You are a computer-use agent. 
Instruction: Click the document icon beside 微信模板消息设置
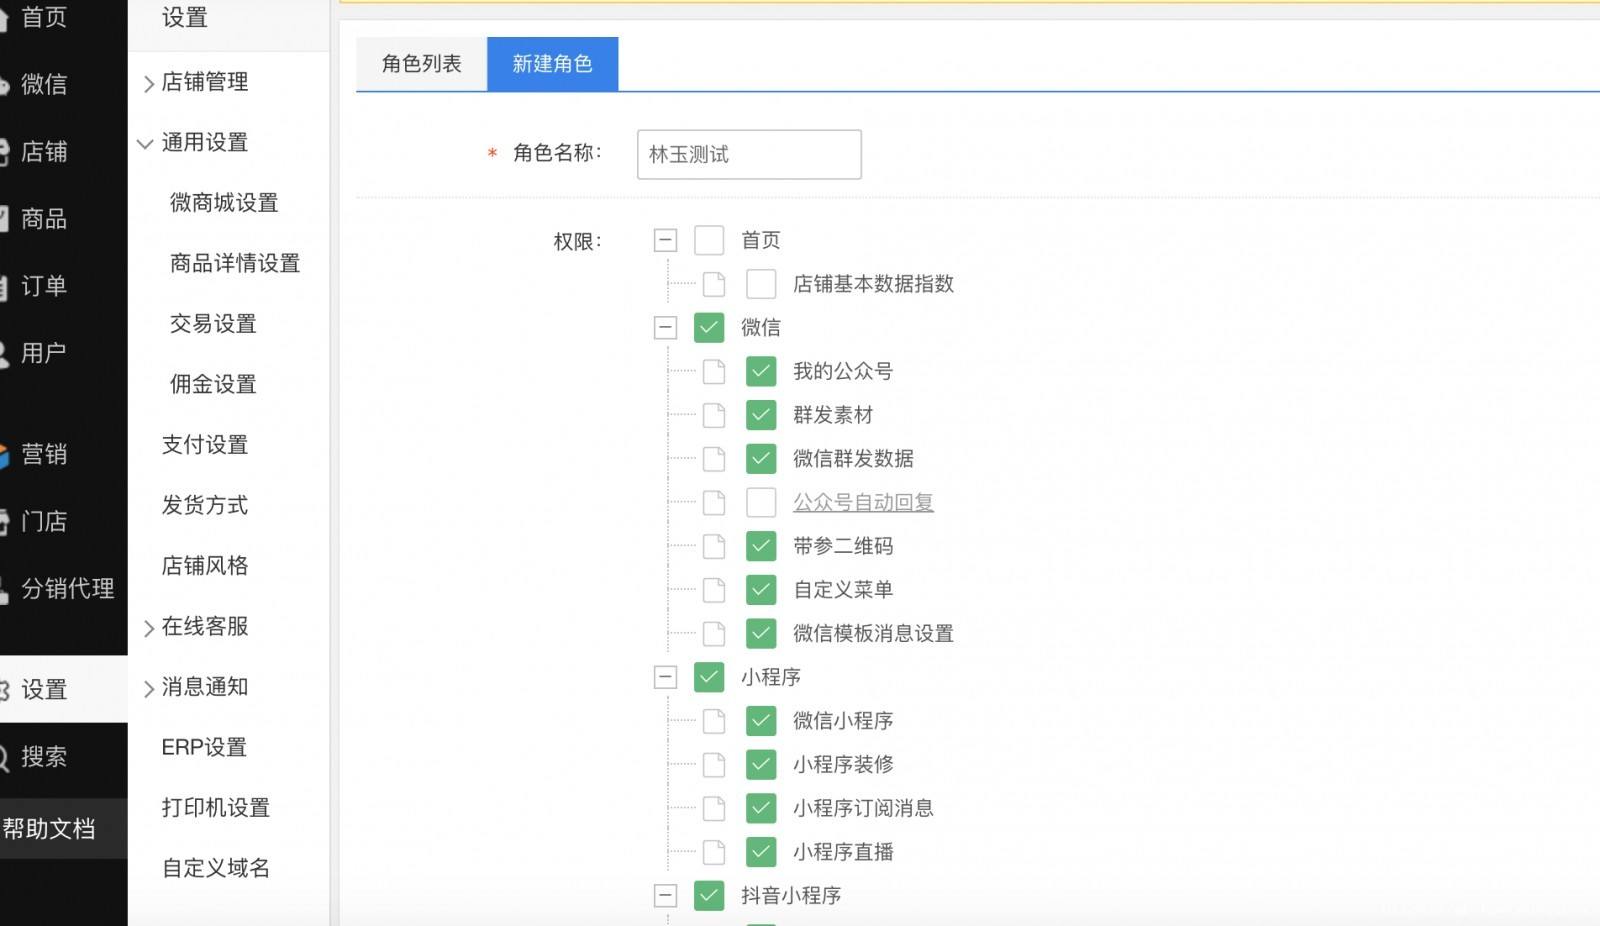click(714, 633)
